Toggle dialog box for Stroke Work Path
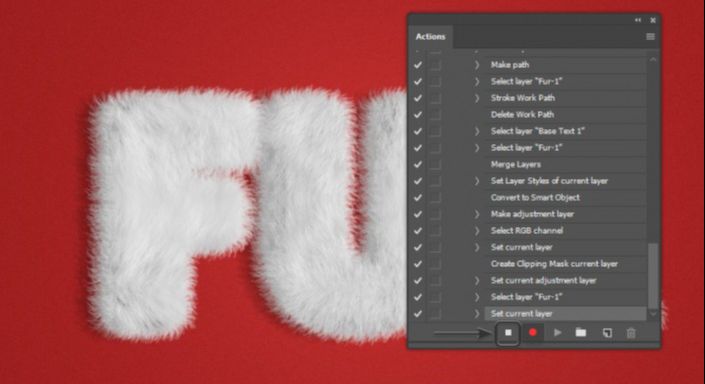The height and width of the screenshot is (384, 705). pyautogui.click(x=435, y=98)
